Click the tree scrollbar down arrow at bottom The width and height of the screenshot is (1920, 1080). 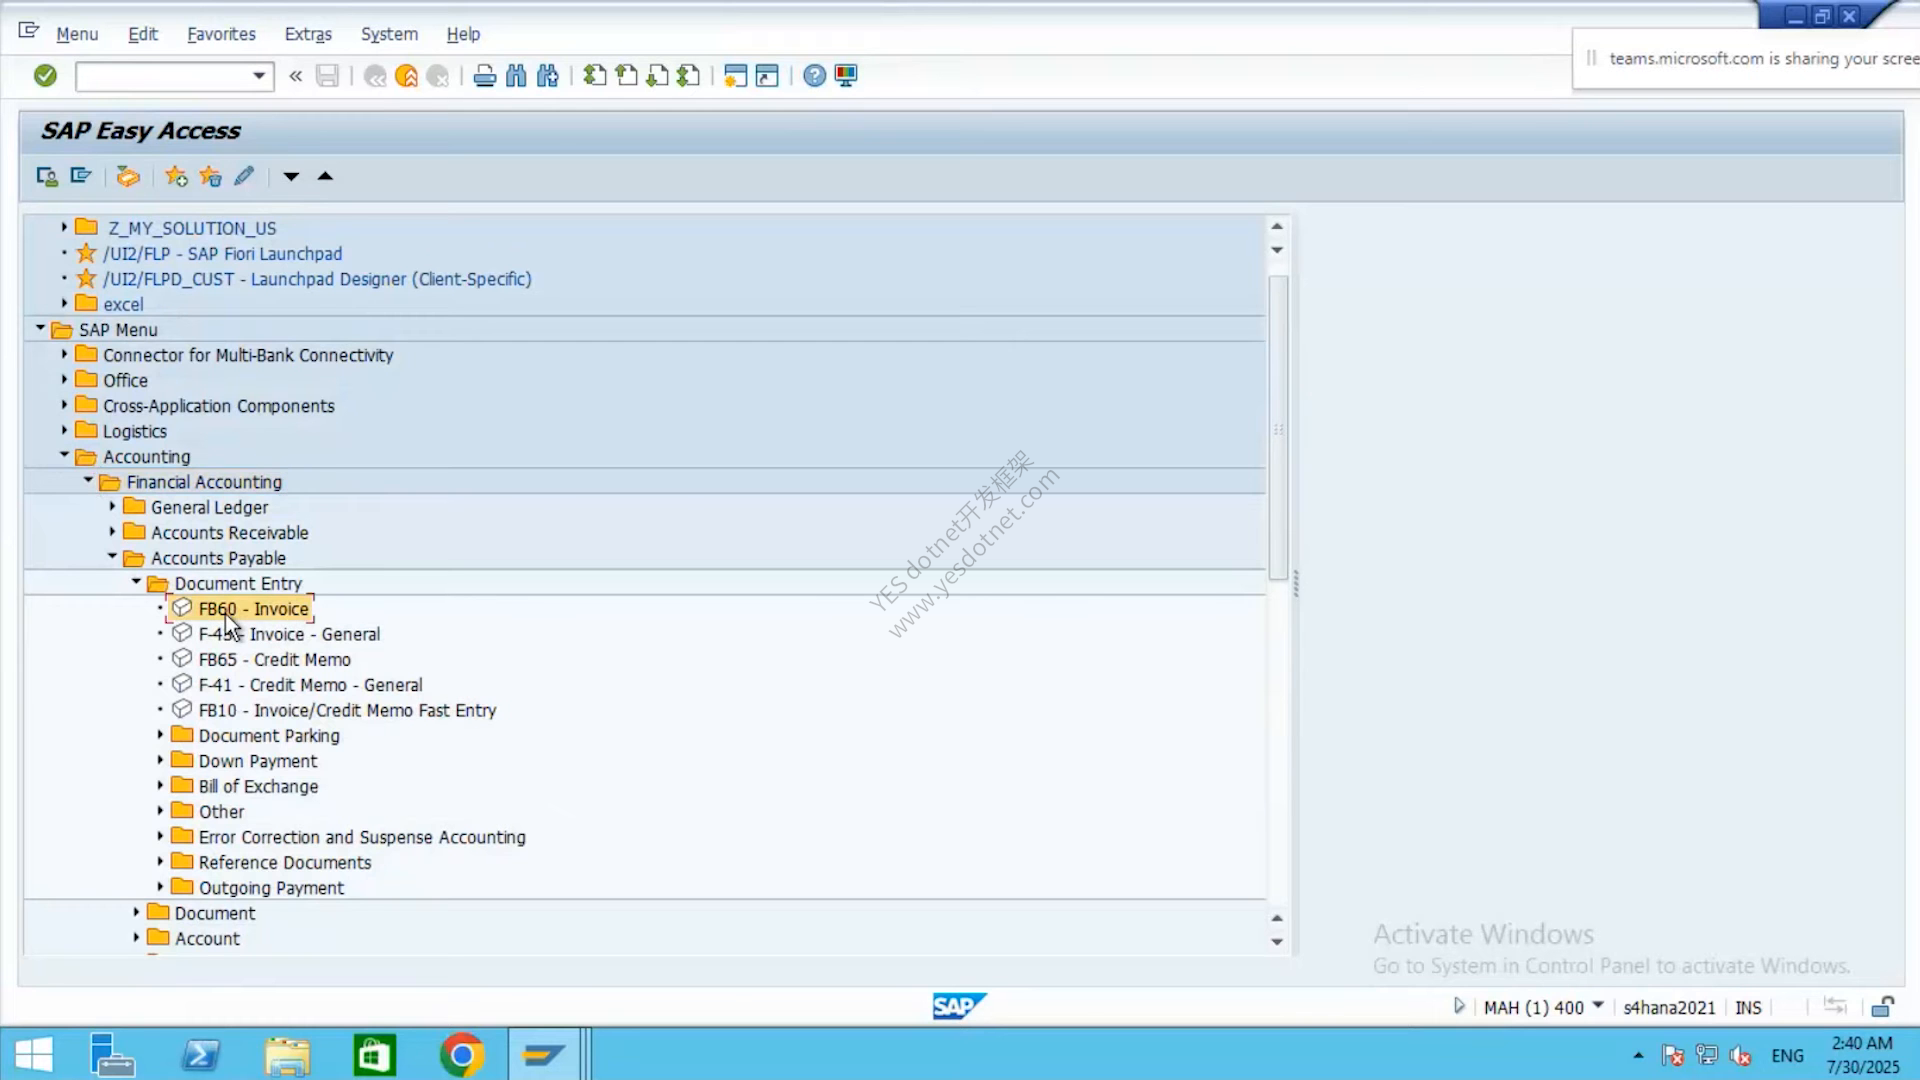pos(1277,942)
